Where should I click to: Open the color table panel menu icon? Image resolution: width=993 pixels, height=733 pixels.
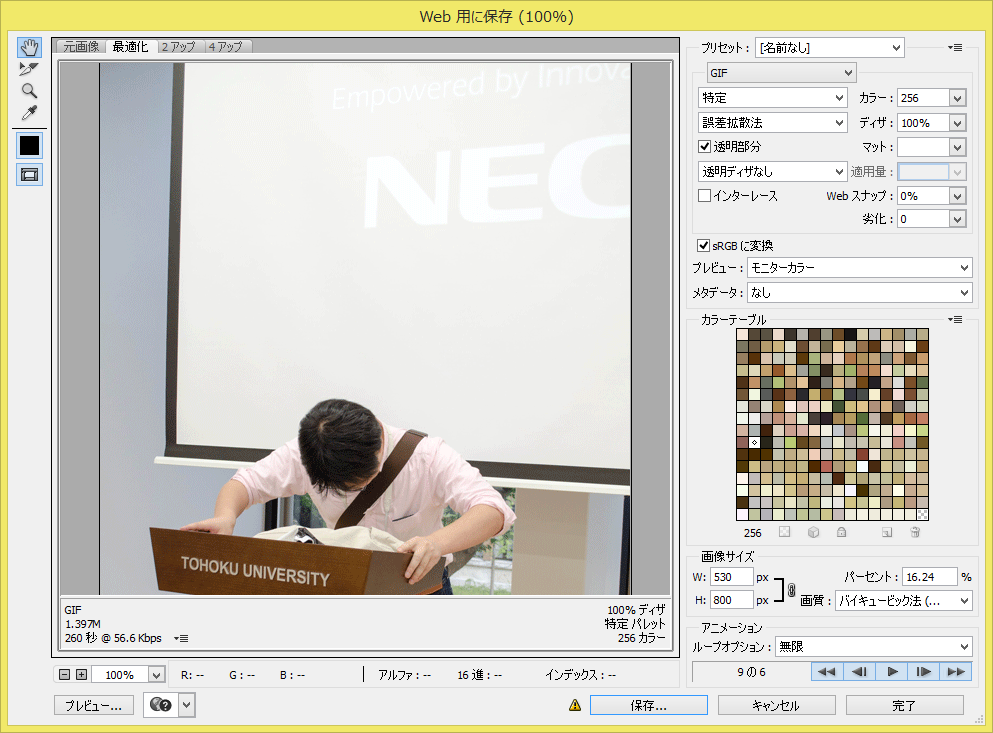click(x=955, y=319)
